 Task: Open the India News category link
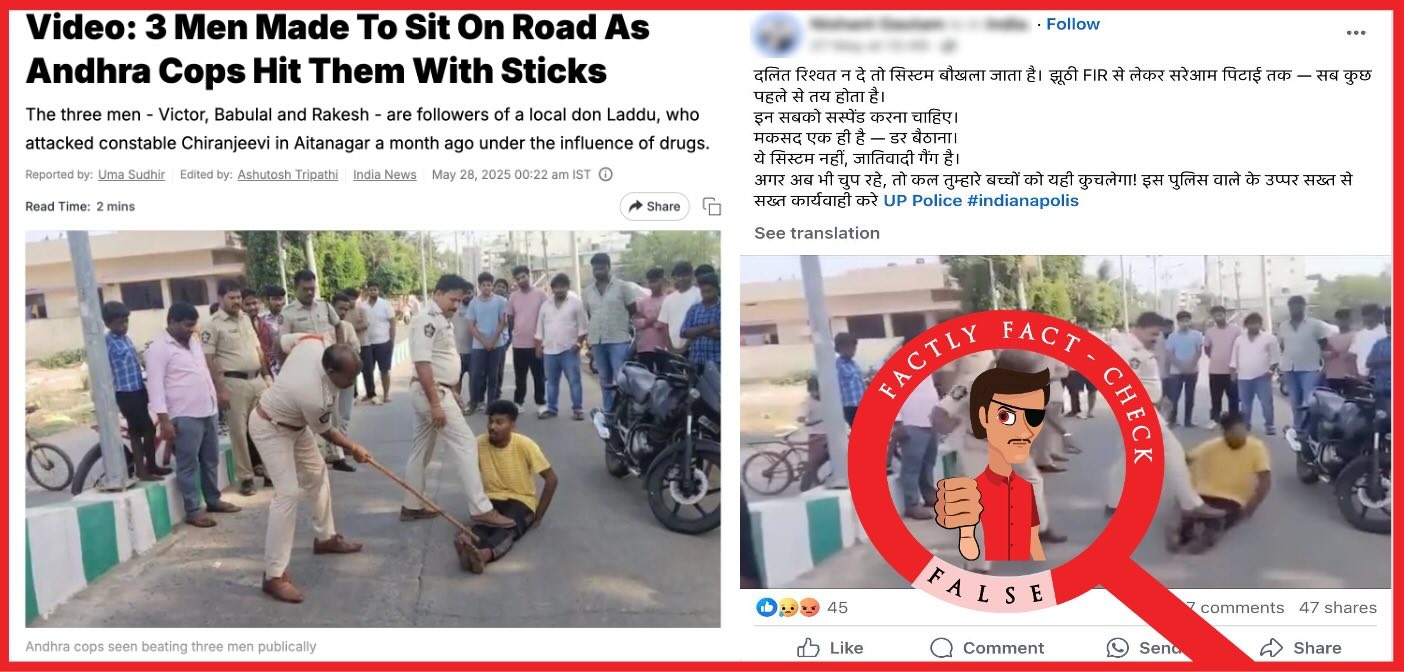coord(385,175)
